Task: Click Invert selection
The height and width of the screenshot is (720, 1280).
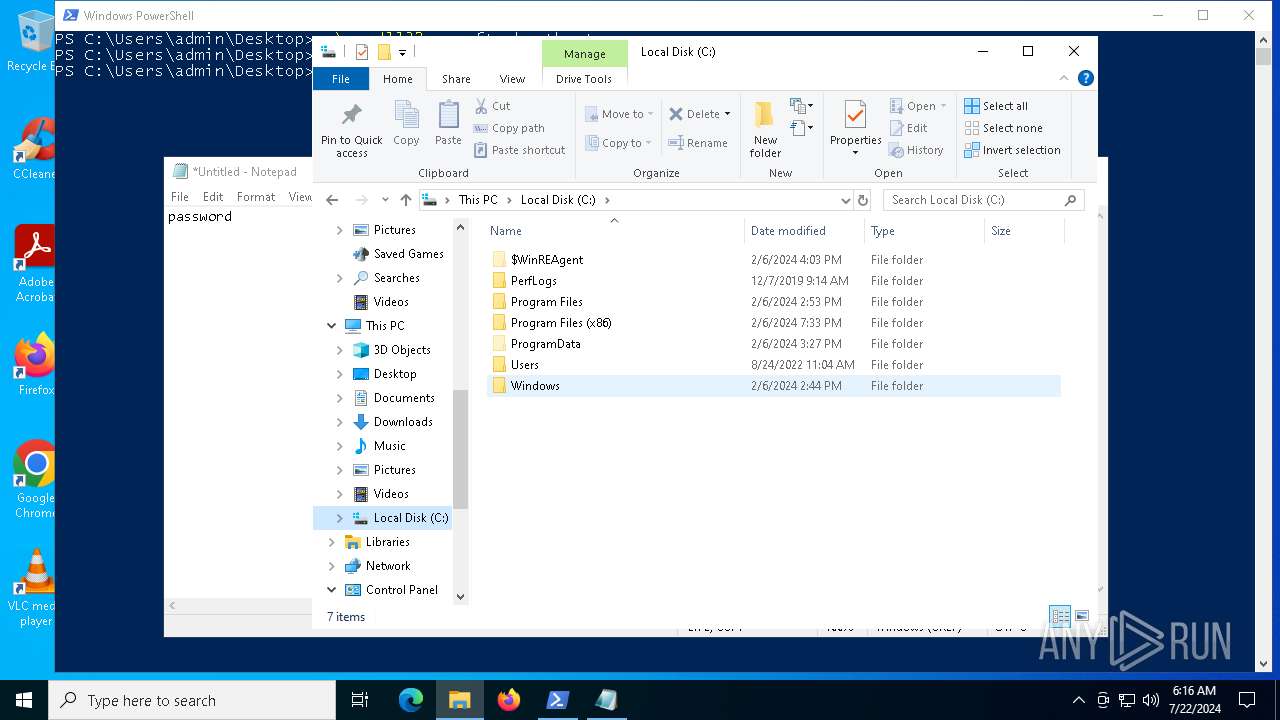Action: pos(1012,150)
